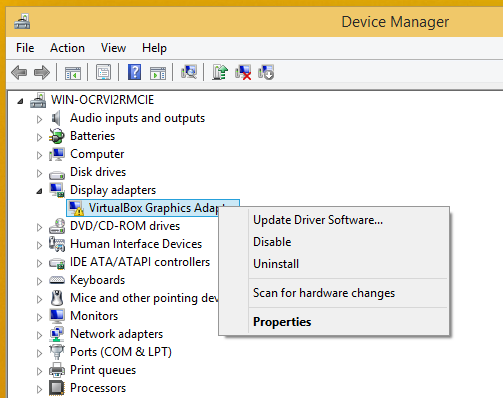The width and height of the screenshot is (503, 398).
Task: Collapse the Display adapters node
Action: click(x=39, y=191)
